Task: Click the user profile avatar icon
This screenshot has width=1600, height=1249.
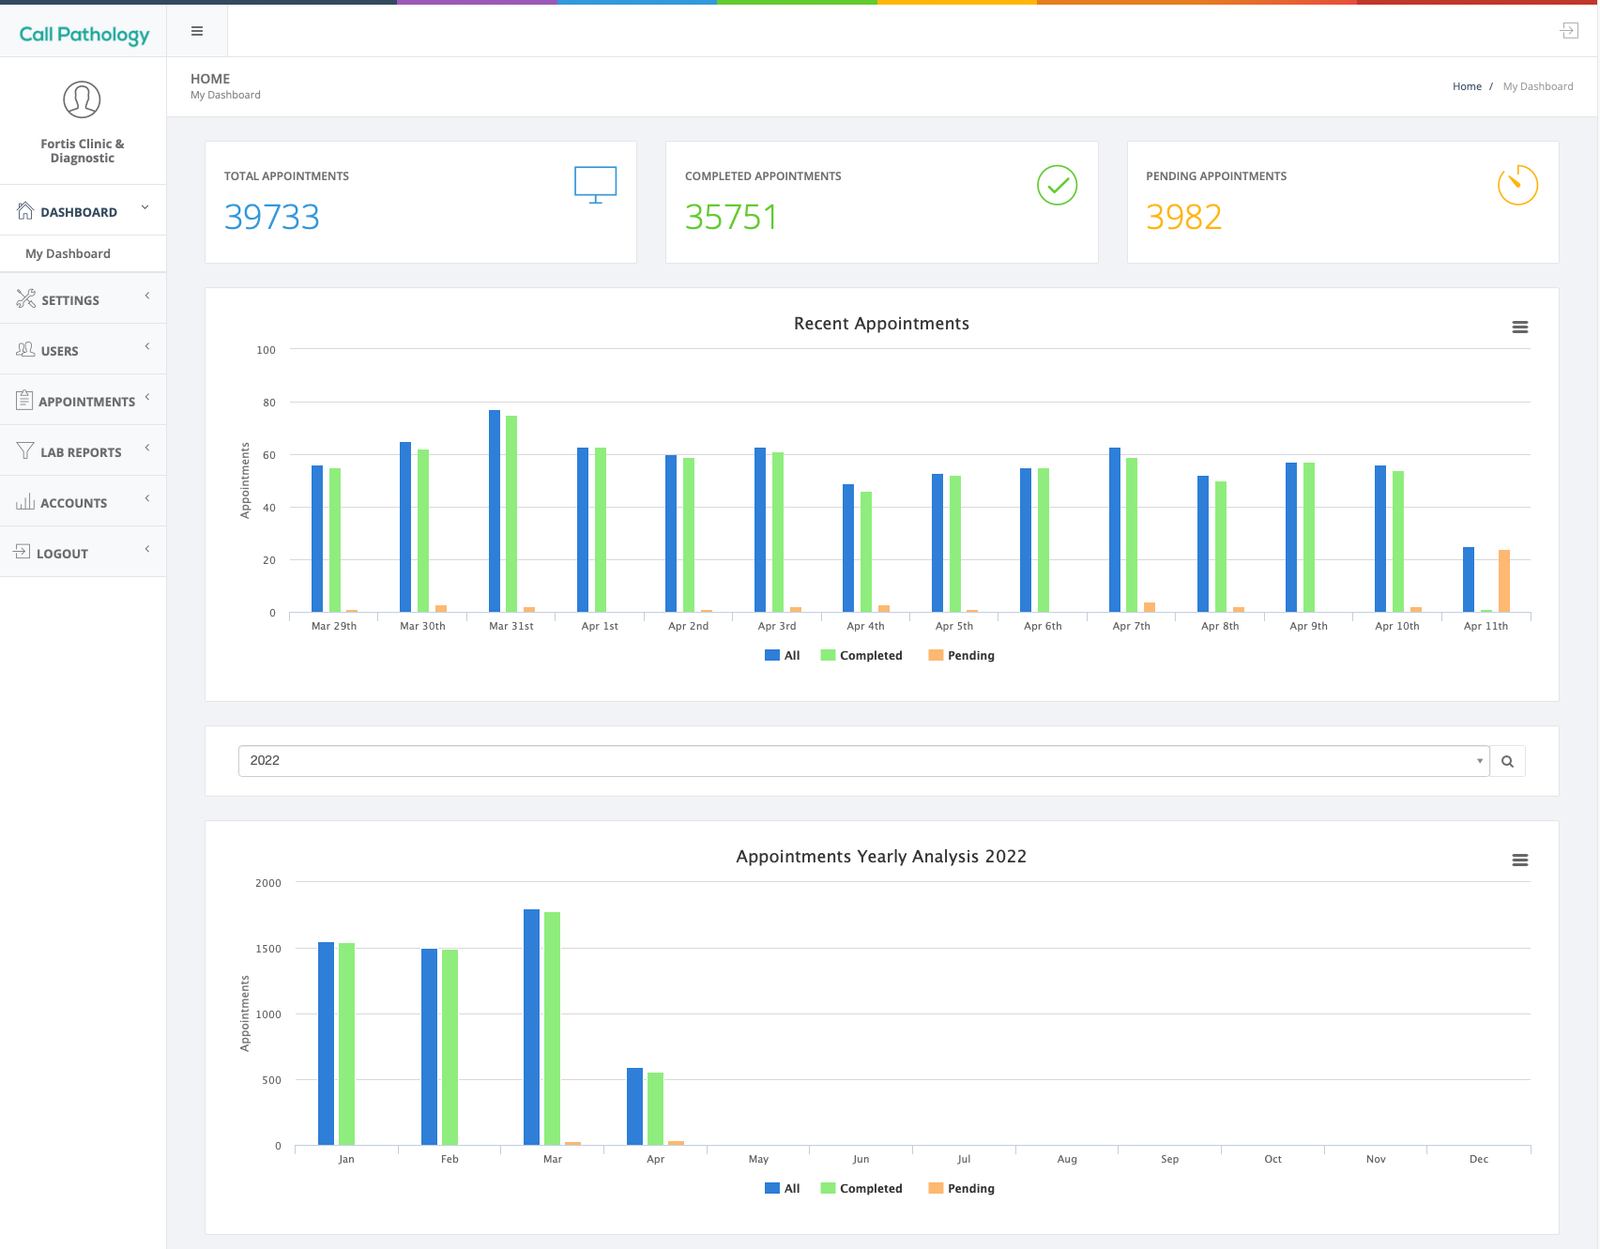Action: click(x=82, y=100)
